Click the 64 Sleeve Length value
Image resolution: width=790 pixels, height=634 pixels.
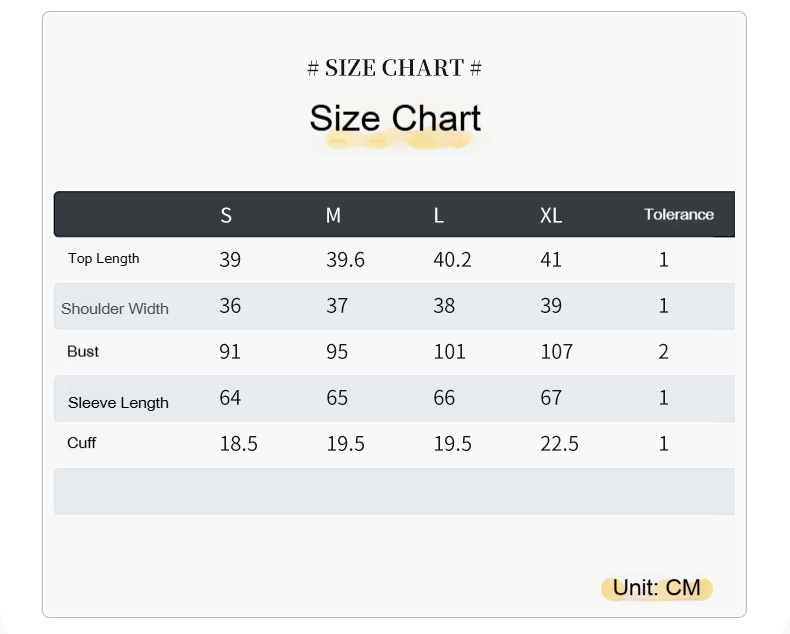coord(230,398)
